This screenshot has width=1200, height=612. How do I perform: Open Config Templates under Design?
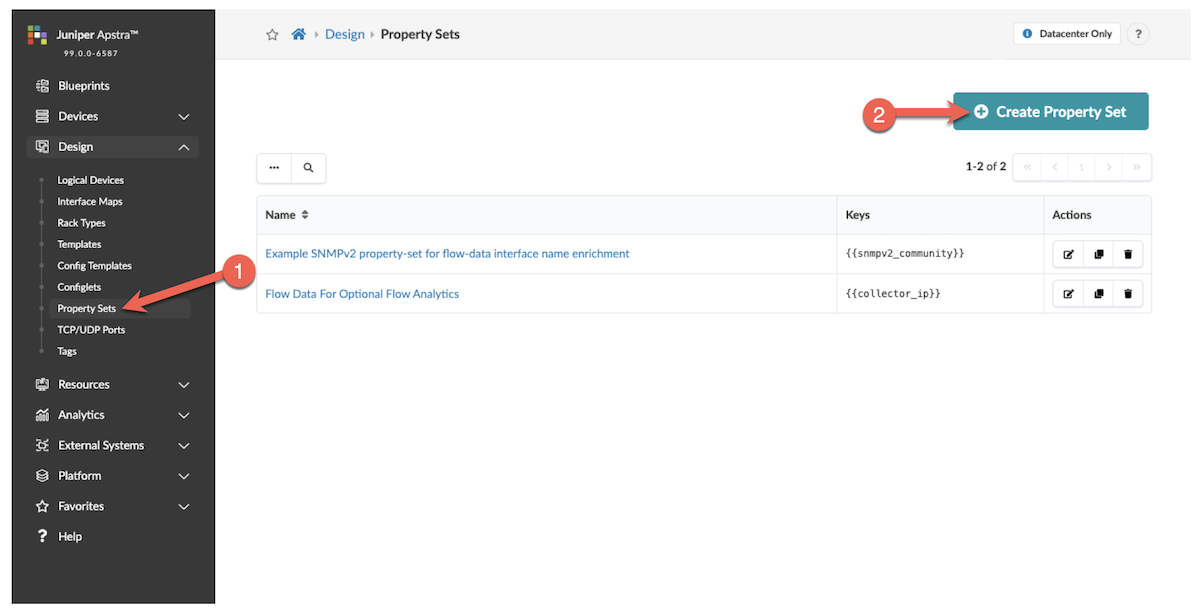coord(95,266)
